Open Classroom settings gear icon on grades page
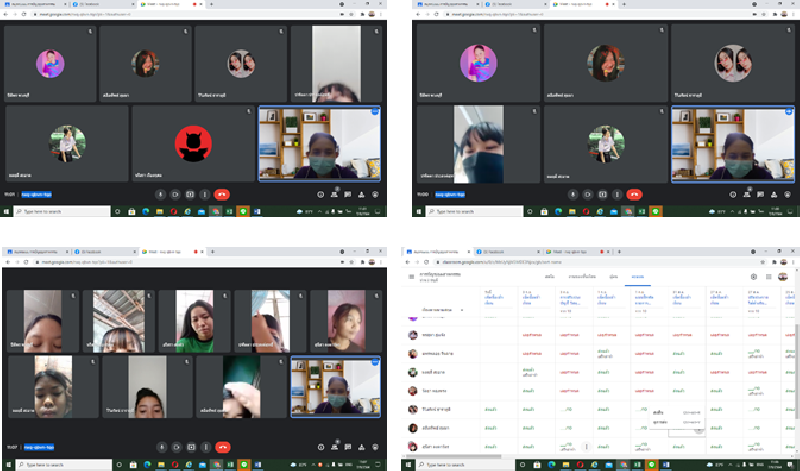The height and width of the screenshot is (471, 800). (x=754, y=275)
